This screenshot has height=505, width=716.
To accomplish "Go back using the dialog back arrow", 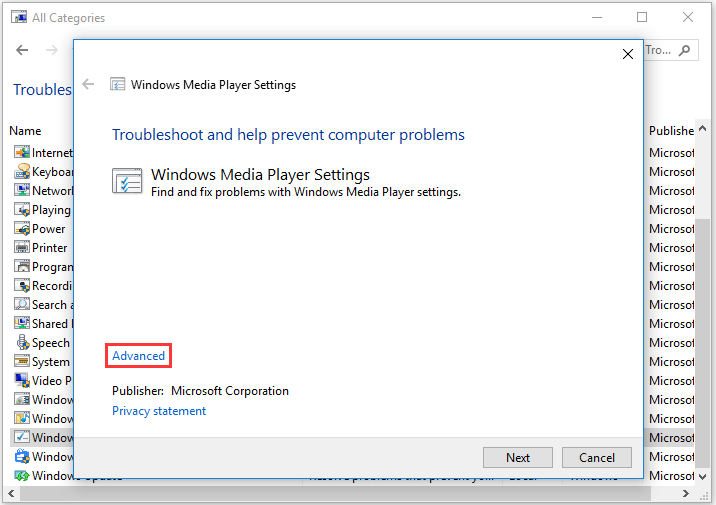I will (88, 84).
